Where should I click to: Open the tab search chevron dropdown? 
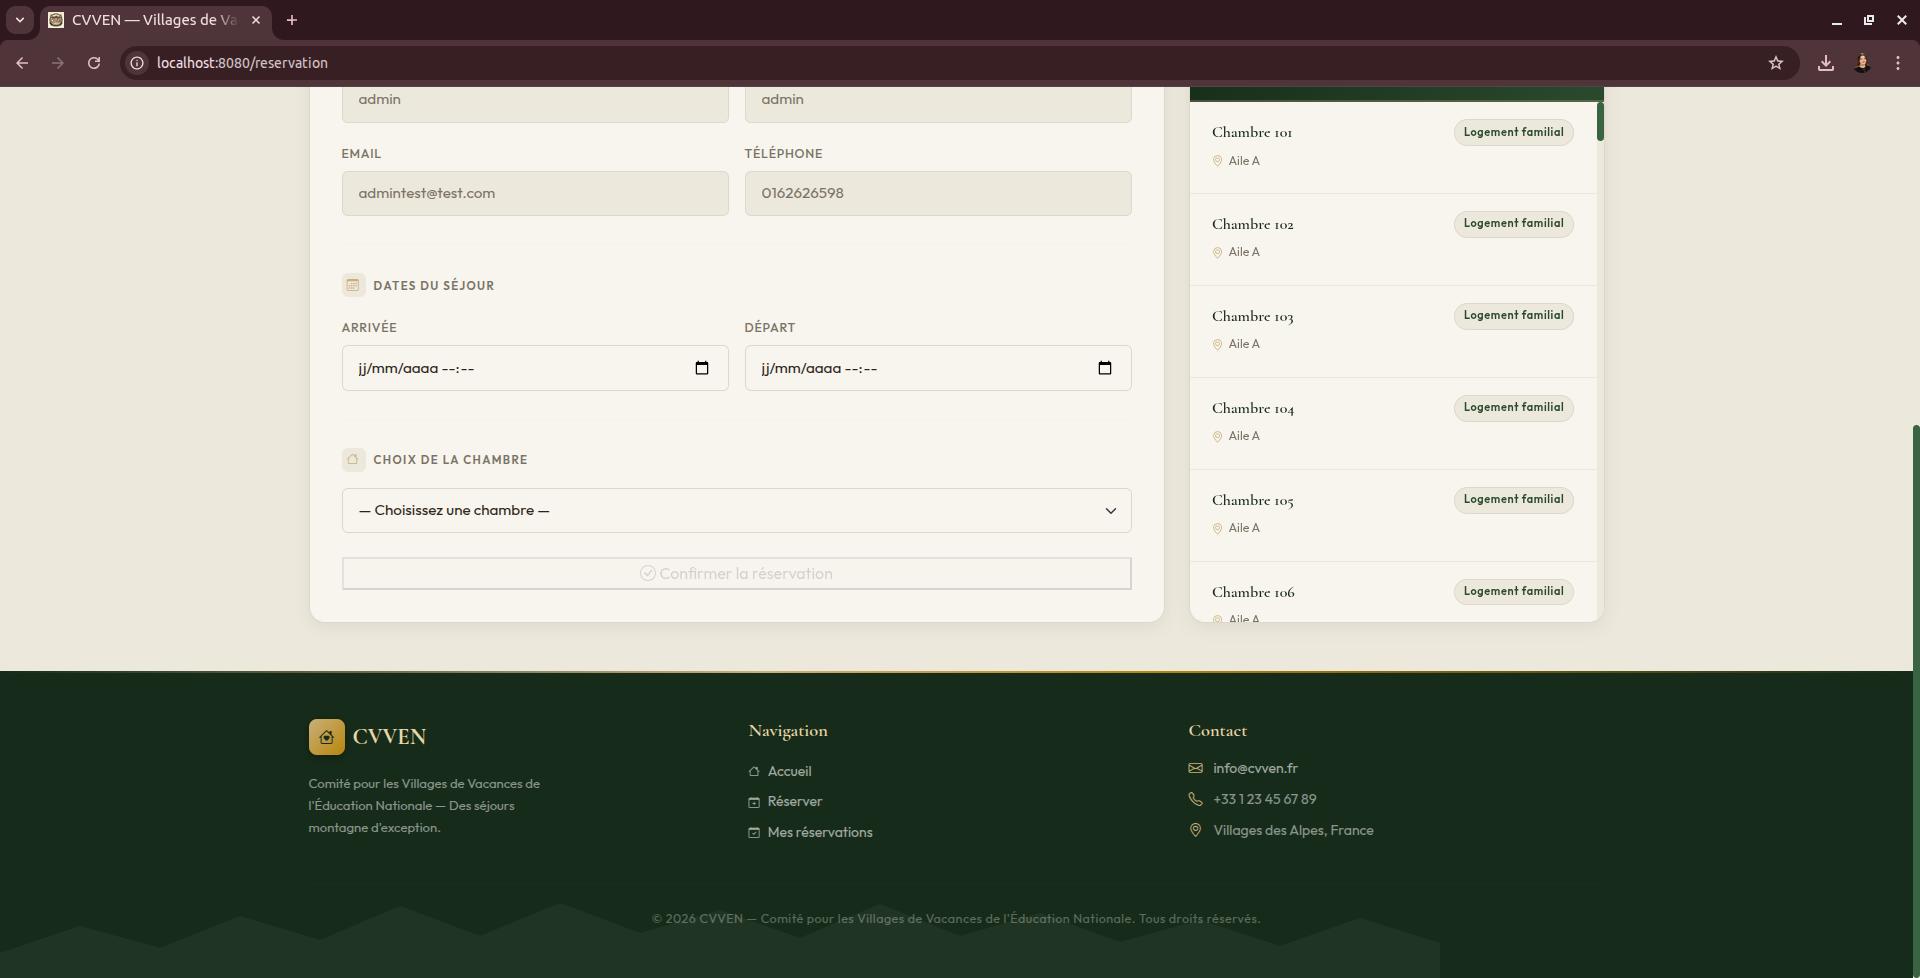click(x=19, y=20)
